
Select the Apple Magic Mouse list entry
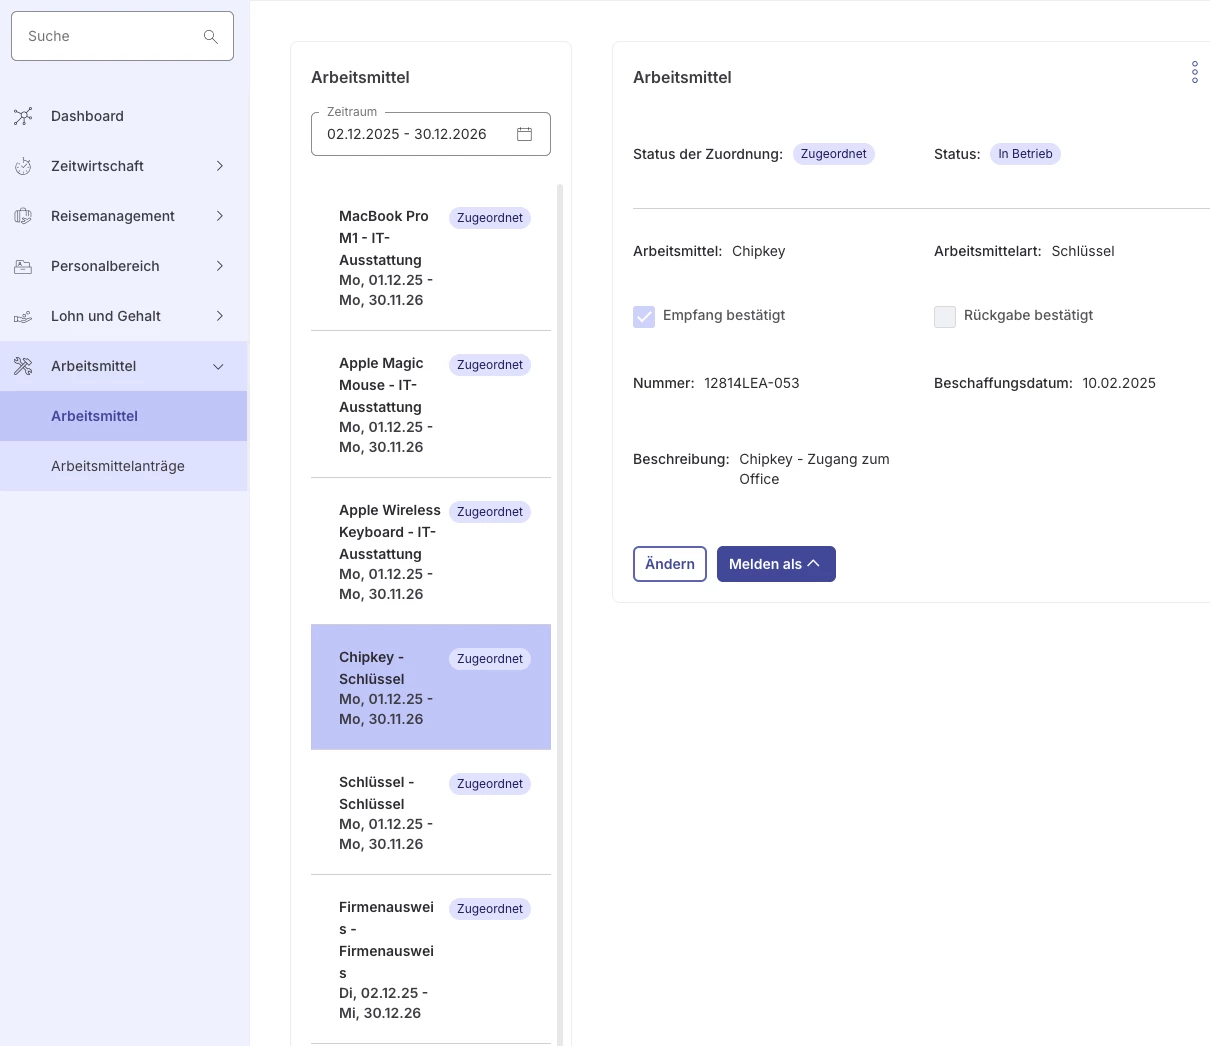[x=431, y=404]
